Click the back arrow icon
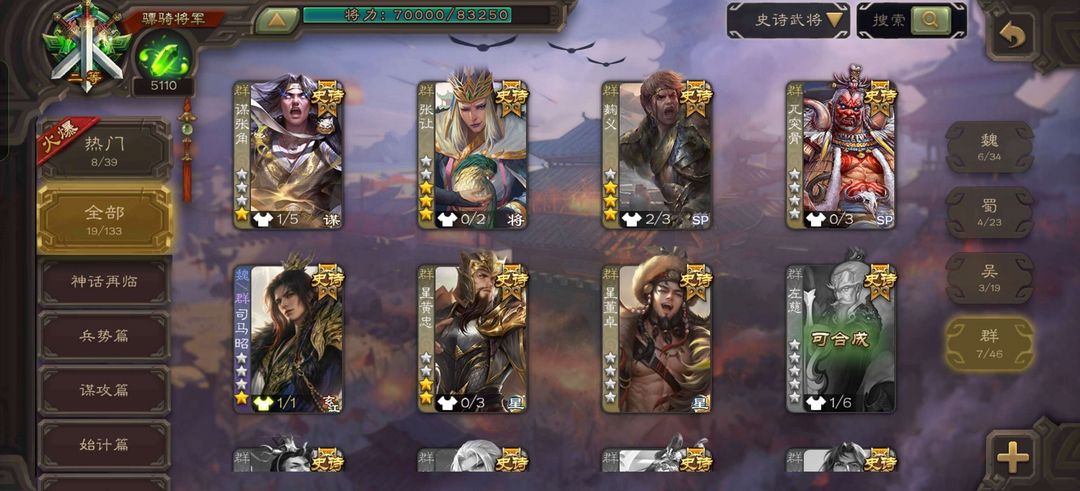The height and width of the screenshot is (491, 1080). (1012, 36)
